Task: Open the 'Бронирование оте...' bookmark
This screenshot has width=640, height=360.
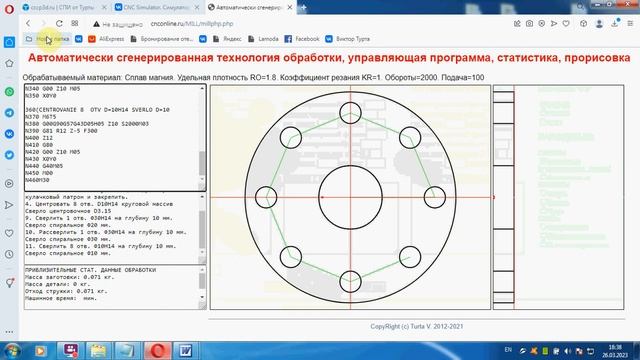Action: point(162,39)
